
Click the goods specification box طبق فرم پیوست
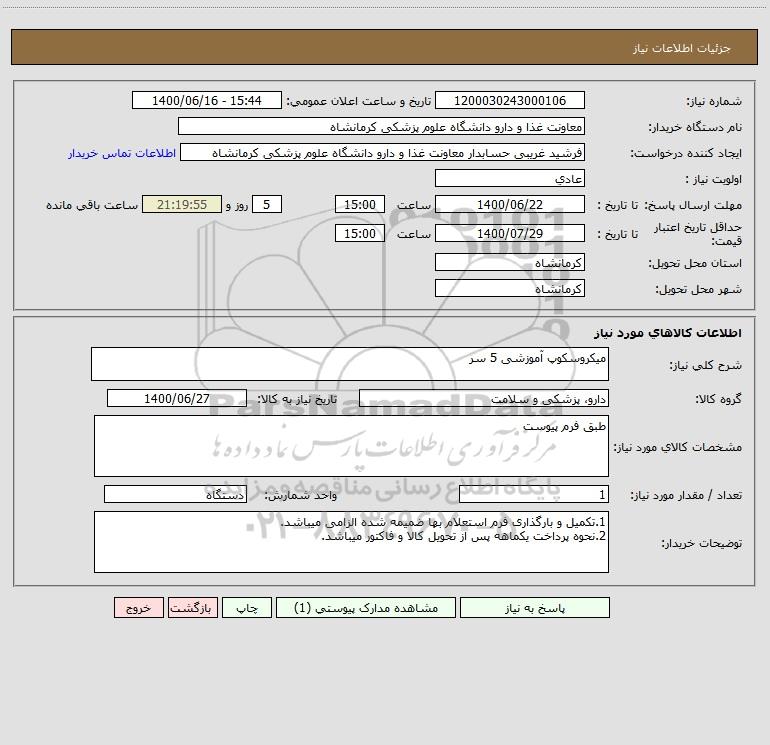(351, 446)
